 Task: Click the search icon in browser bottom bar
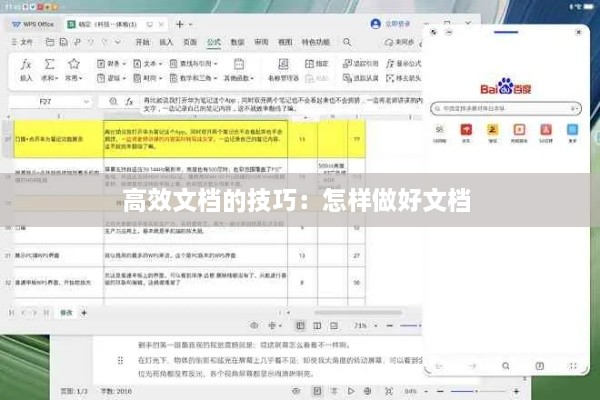tap(505, 366)
